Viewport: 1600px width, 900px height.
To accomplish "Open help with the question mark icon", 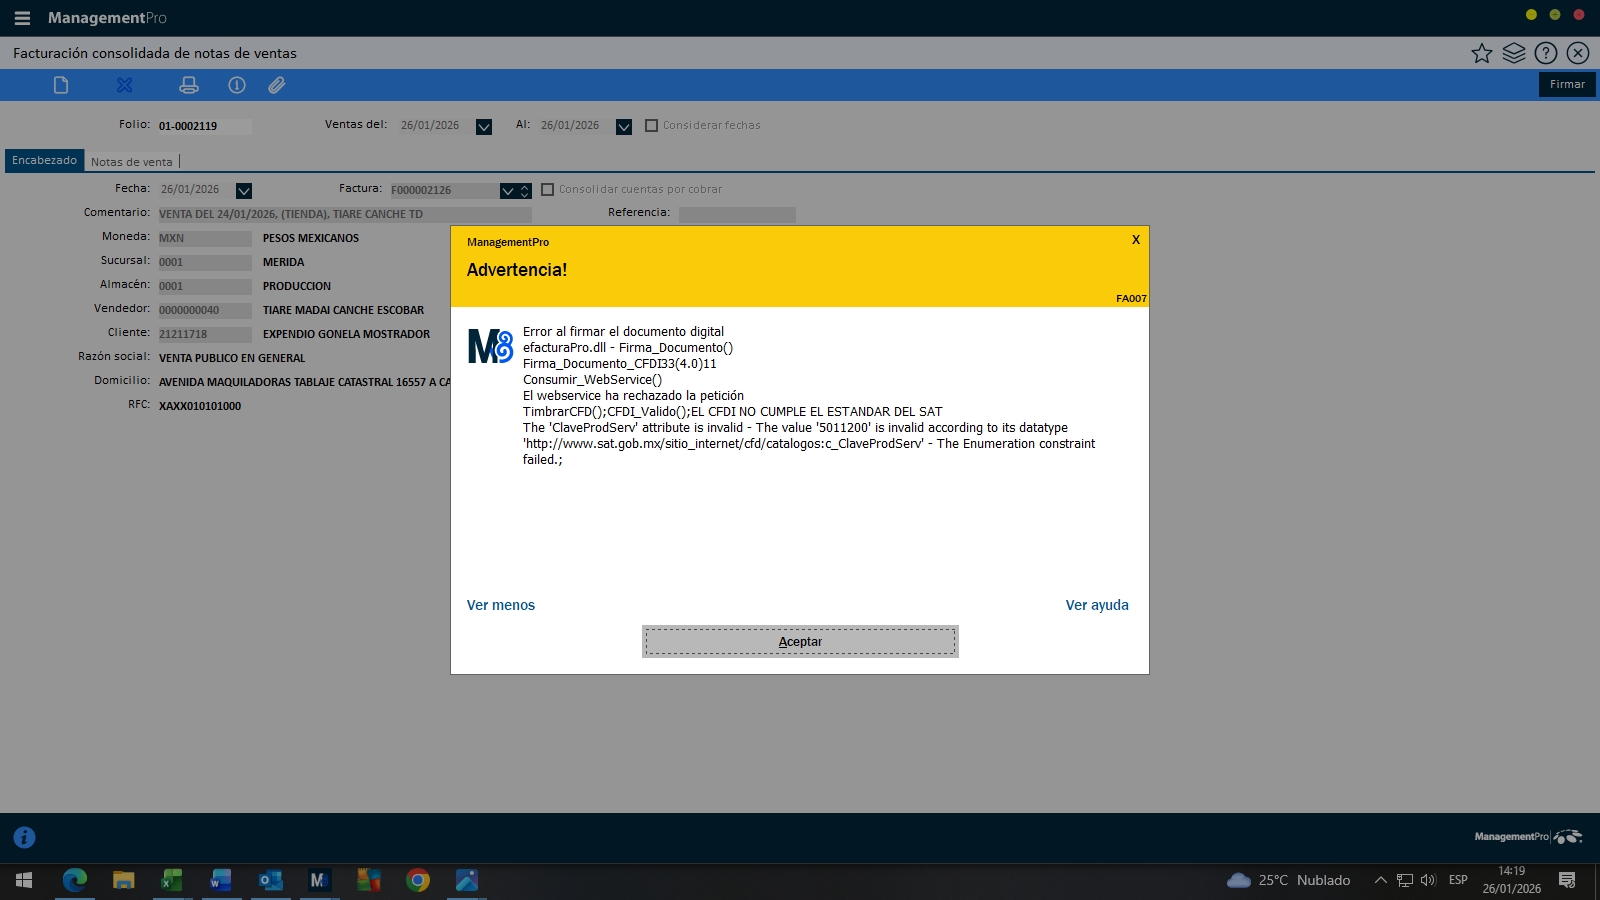I will point(1546,53).
